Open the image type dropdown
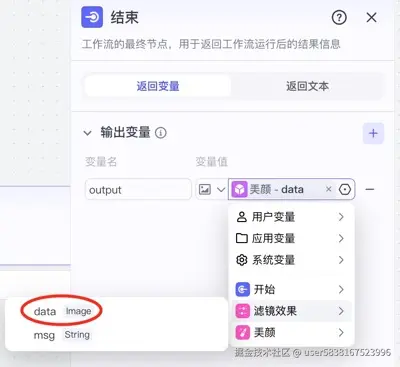The height and width of the screenshot is (367, 400). click(221, 190)
